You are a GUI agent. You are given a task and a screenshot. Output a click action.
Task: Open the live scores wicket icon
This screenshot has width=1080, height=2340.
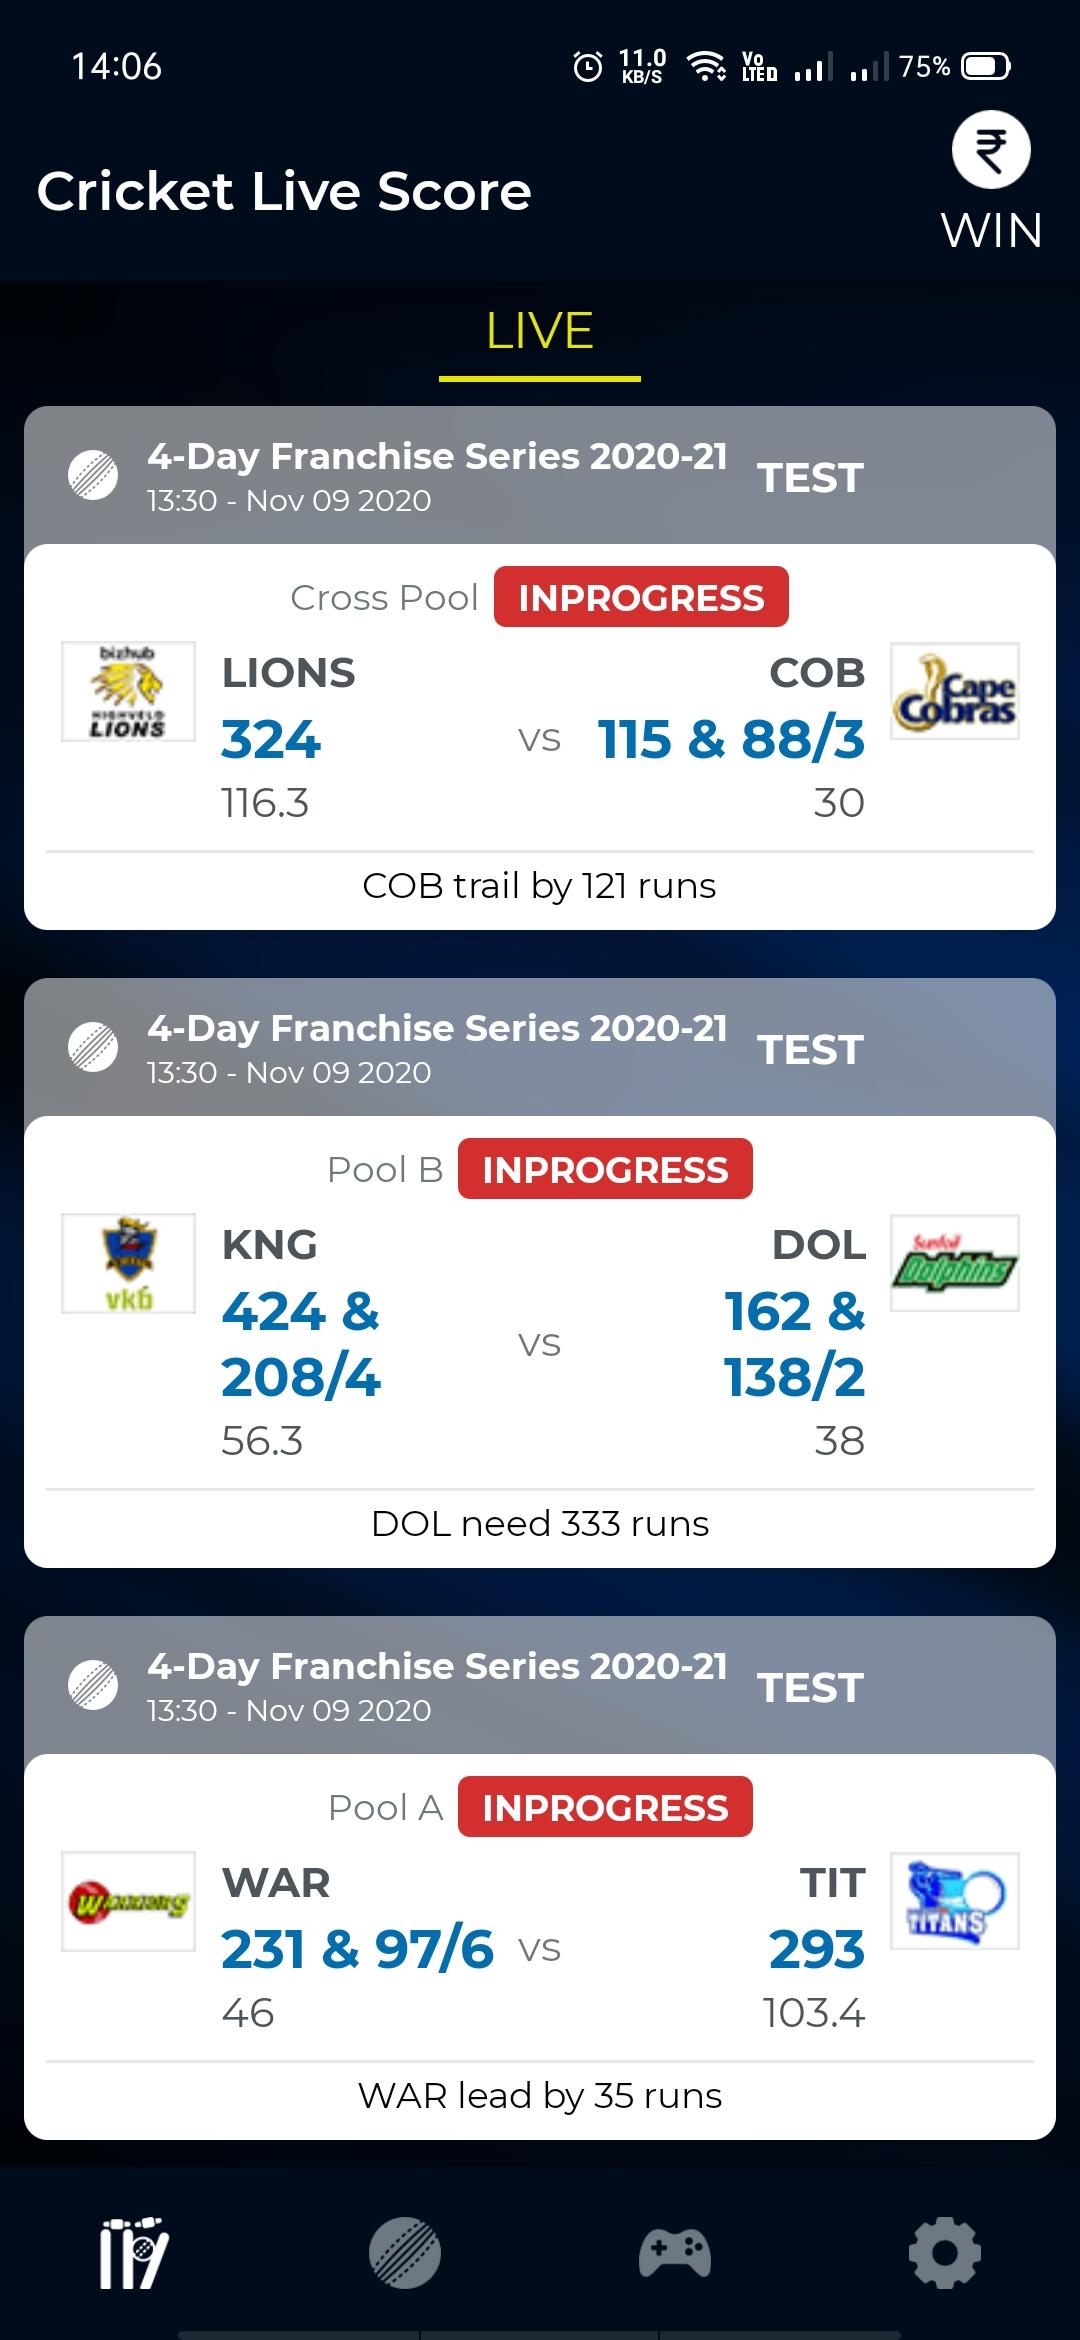pos(133,2253)
